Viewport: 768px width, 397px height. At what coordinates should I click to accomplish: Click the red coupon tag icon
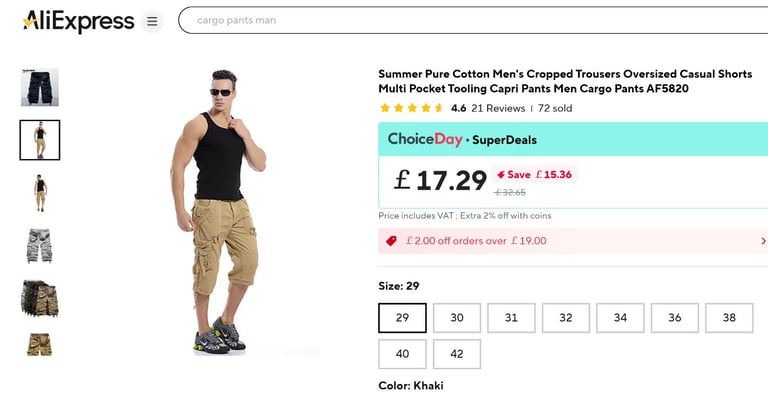391,241
